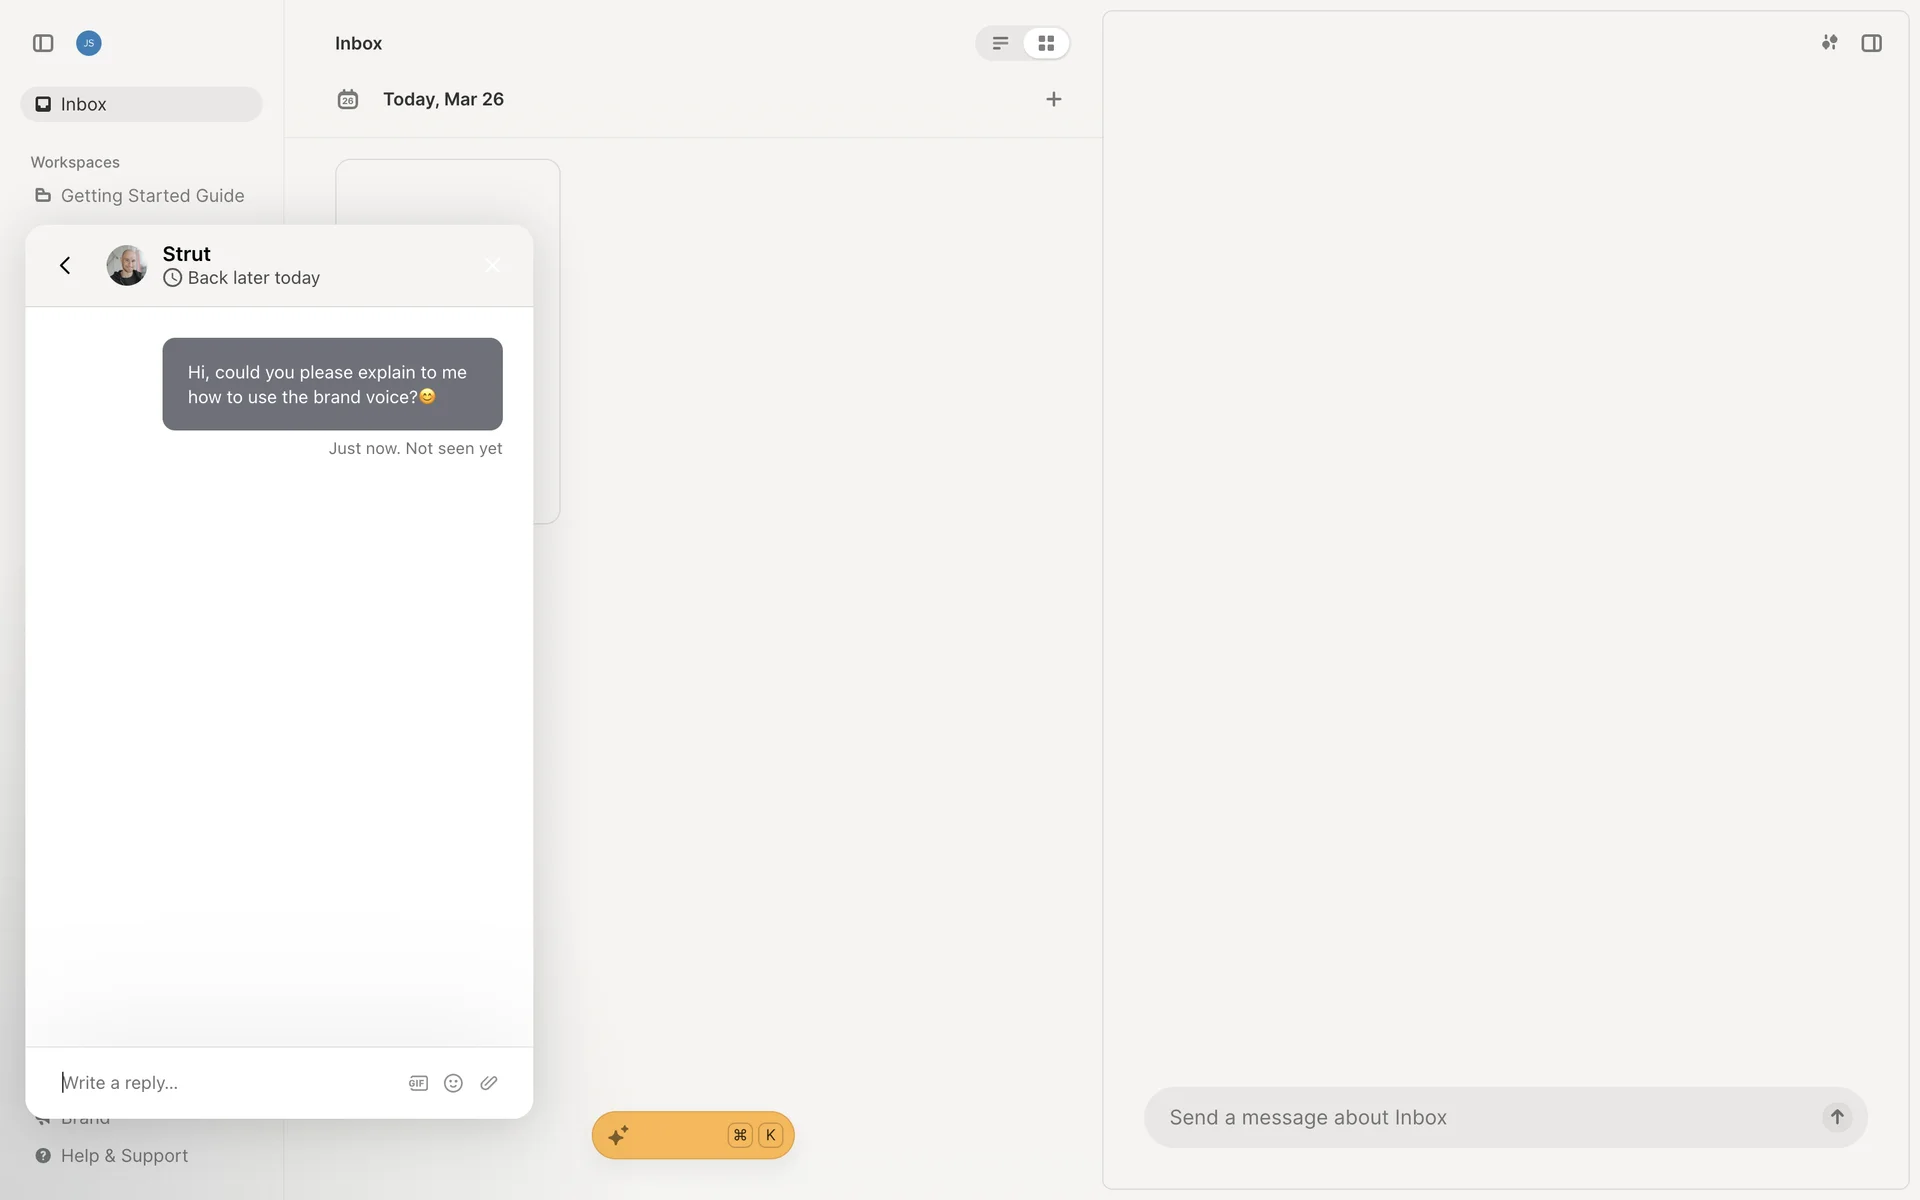Toggle the right side panel icon
The image size is (1920, 1200).
click(x=1871, y=43)
